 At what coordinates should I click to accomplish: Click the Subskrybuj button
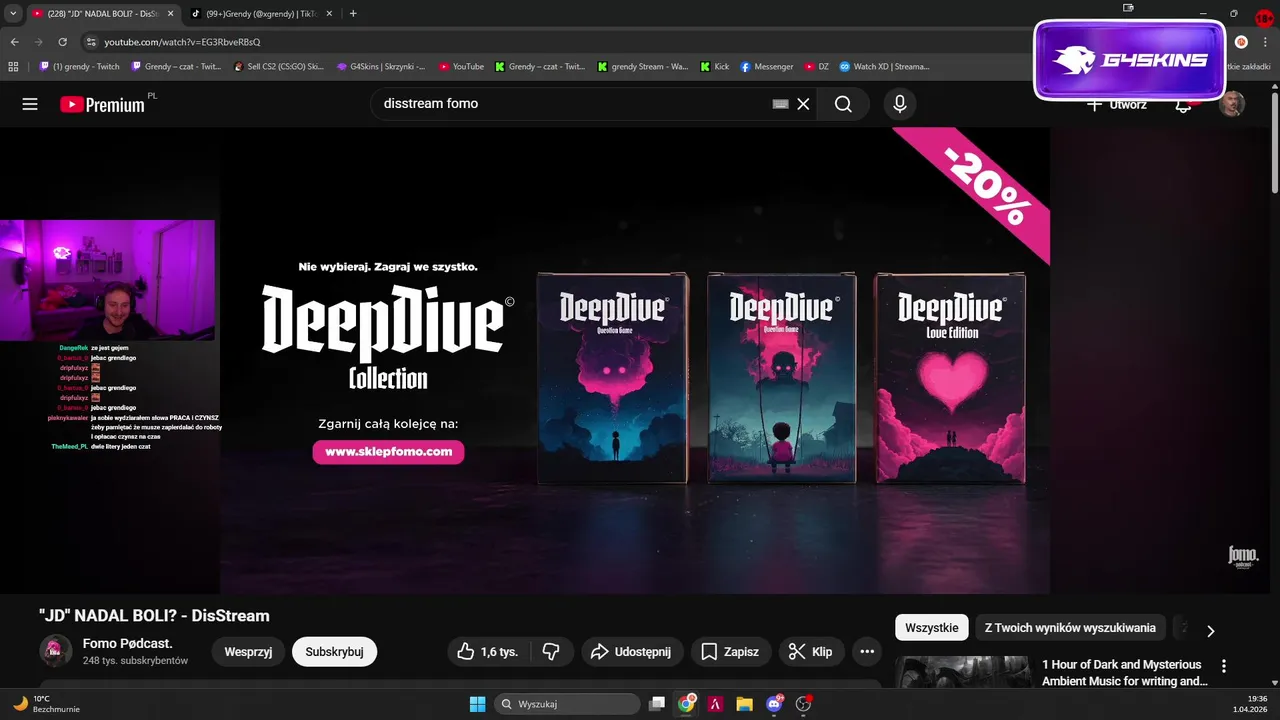tap(334, 652)
